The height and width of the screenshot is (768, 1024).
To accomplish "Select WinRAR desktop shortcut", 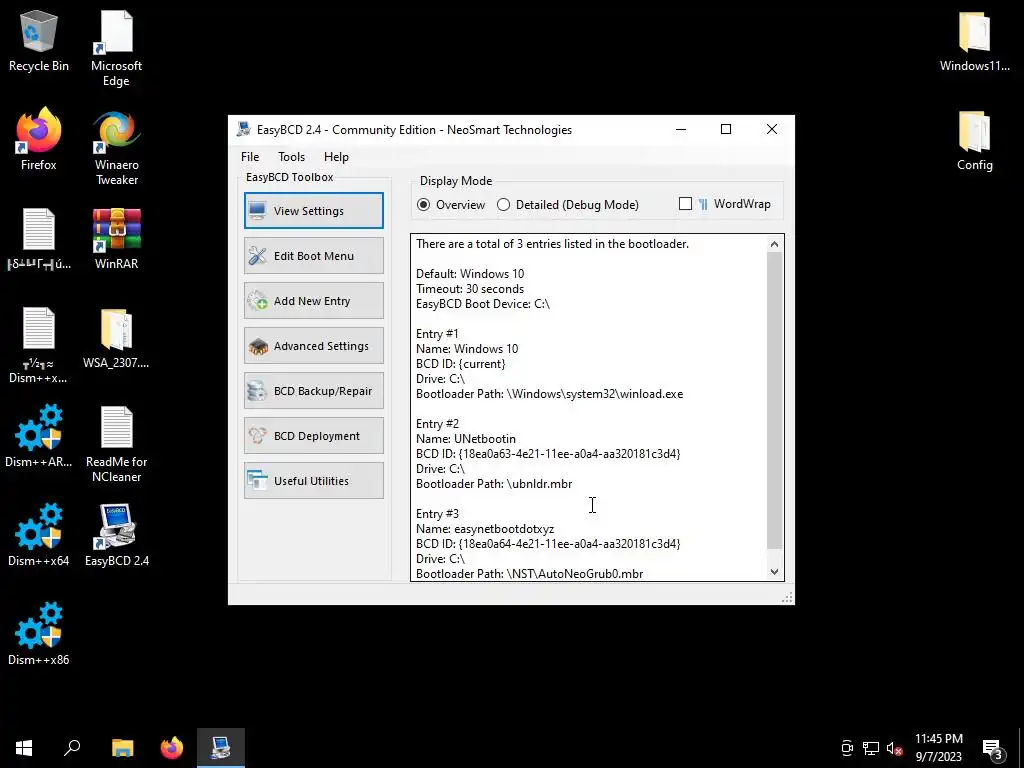I will 116,239.
